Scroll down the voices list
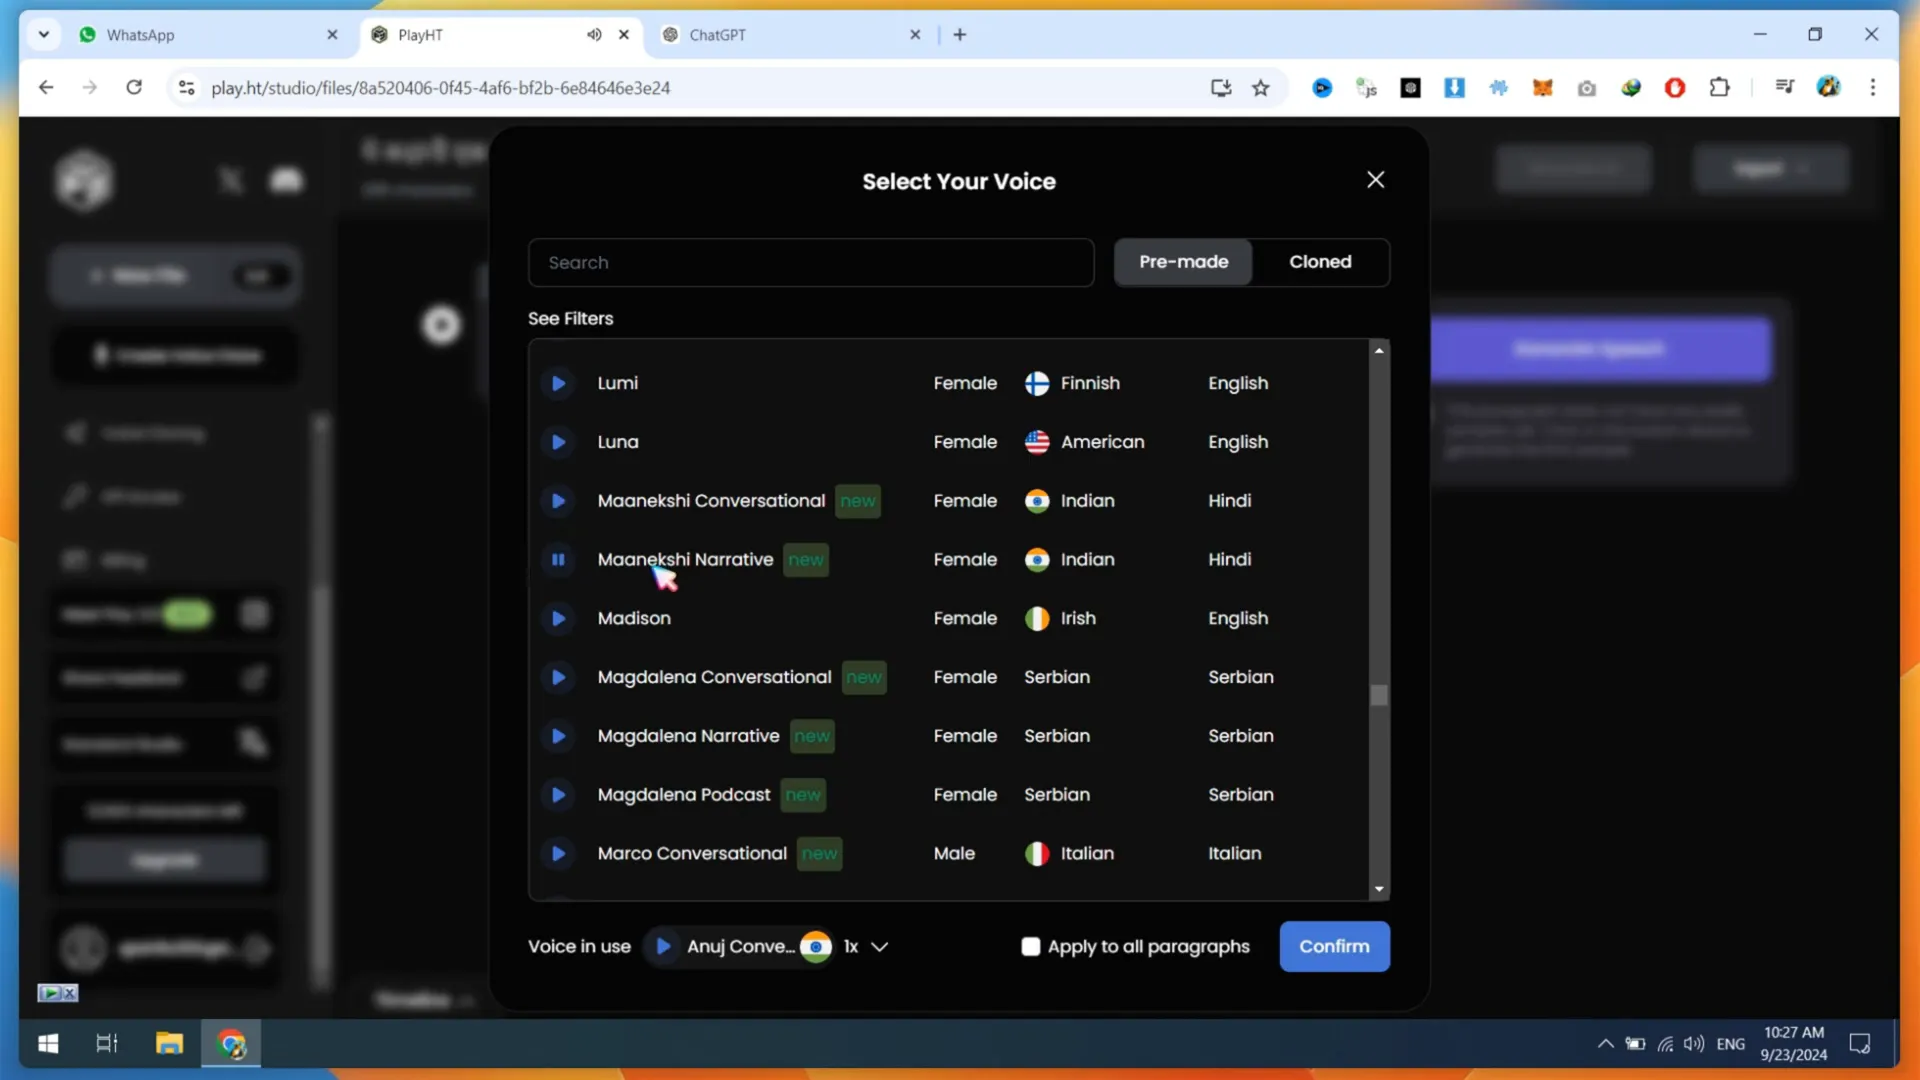1920x1080 pixels. (x=1378, y=887)
